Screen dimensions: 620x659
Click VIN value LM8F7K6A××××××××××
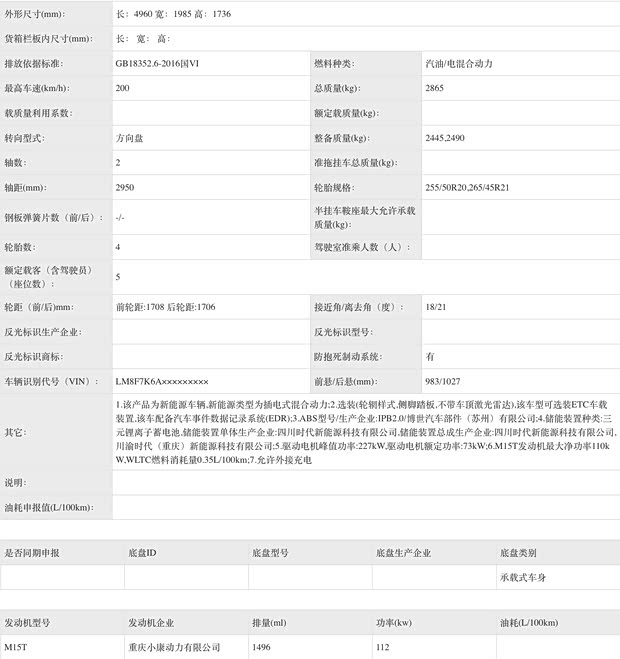pos(162,382)
